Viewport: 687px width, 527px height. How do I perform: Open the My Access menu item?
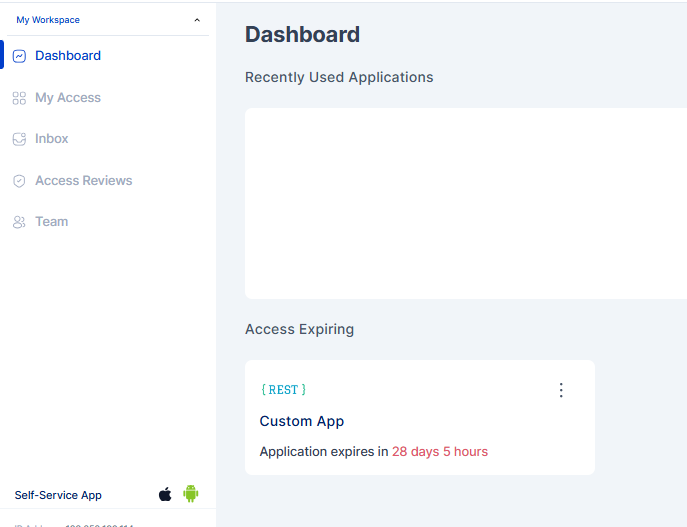(68, 98)
